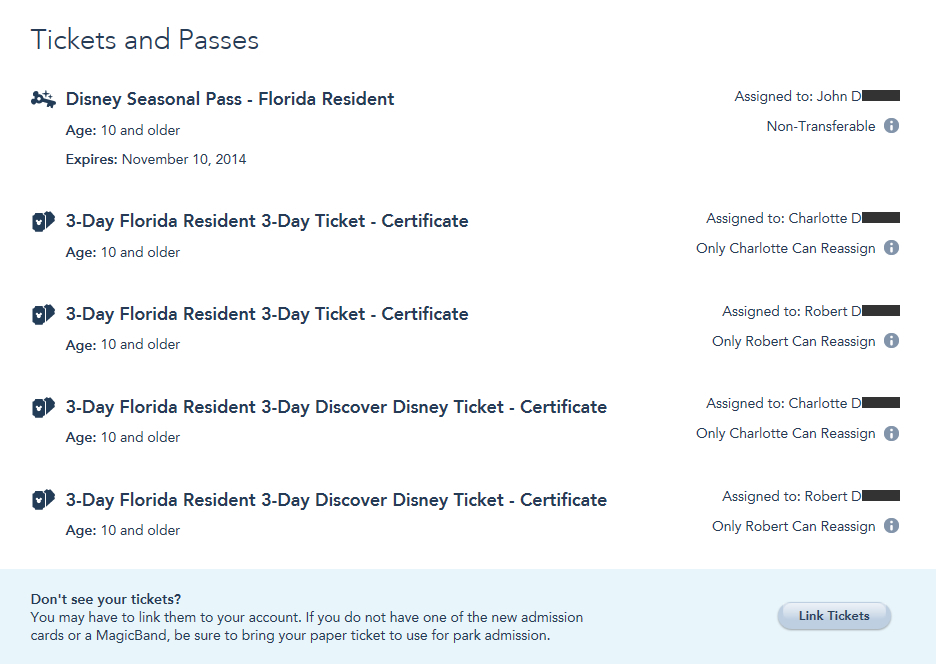Open info icon beside Non-Transferable
This screenshot has height=664, width=936.
(891, 126)
